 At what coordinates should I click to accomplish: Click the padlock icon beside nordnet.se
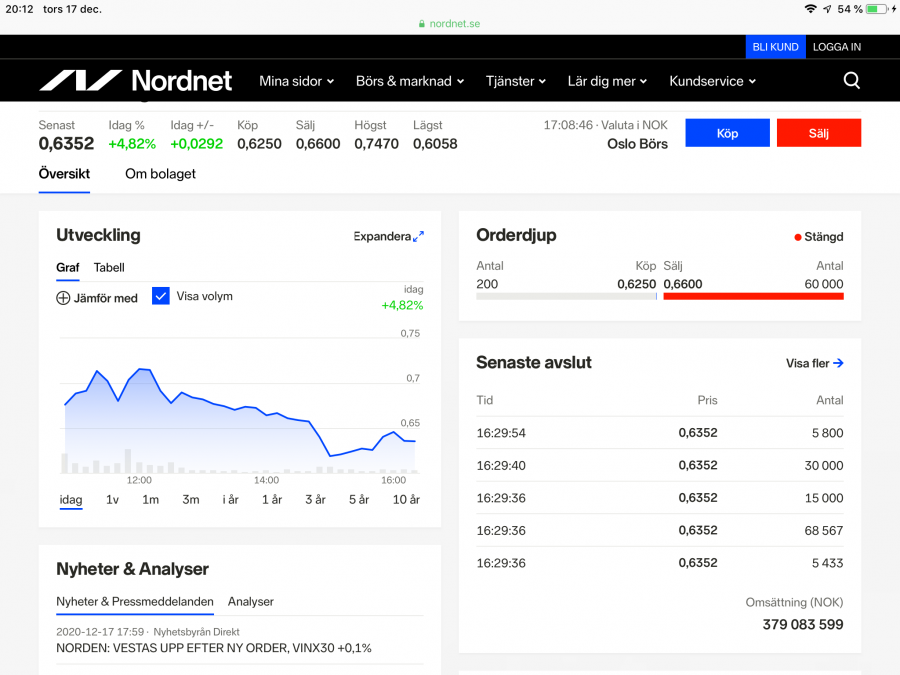423,24
